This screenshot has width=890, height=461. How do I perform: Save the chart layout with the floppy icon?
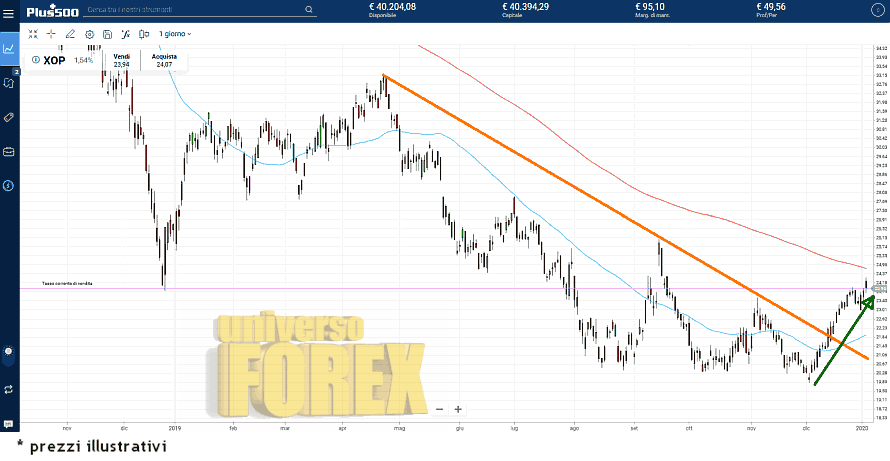tap(107, 34)
